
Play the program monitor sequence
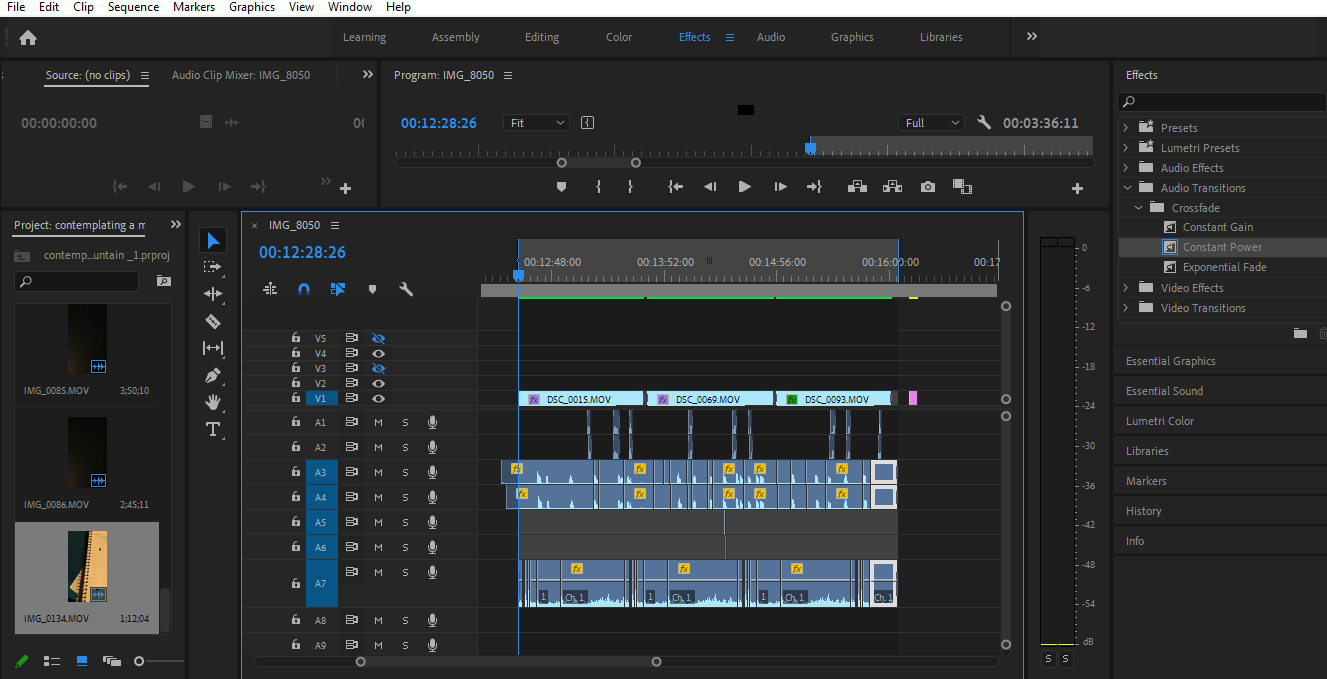pos(744,187)
